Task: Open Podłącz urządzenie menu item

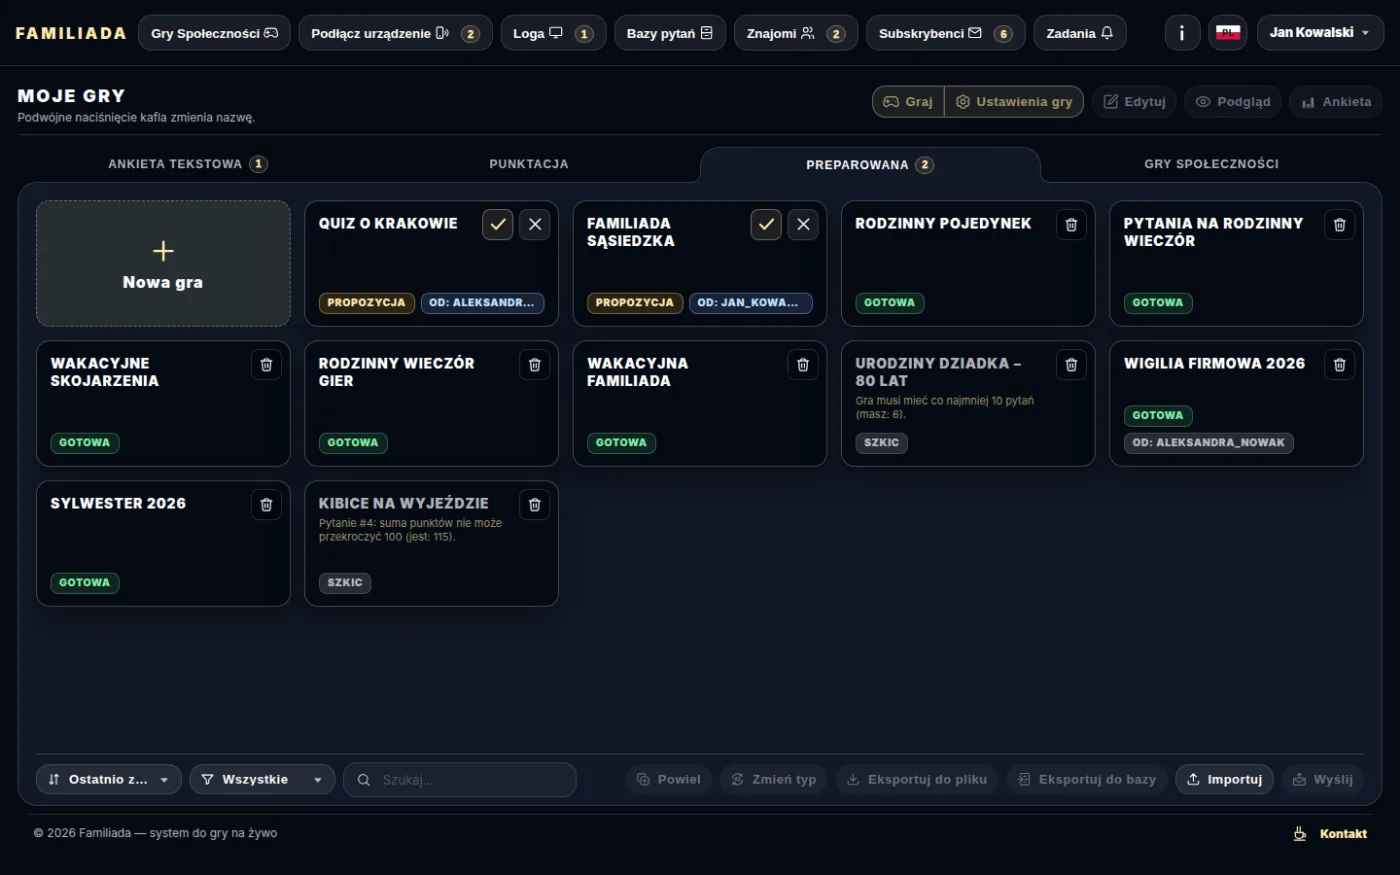Action: tap(395, 33)
